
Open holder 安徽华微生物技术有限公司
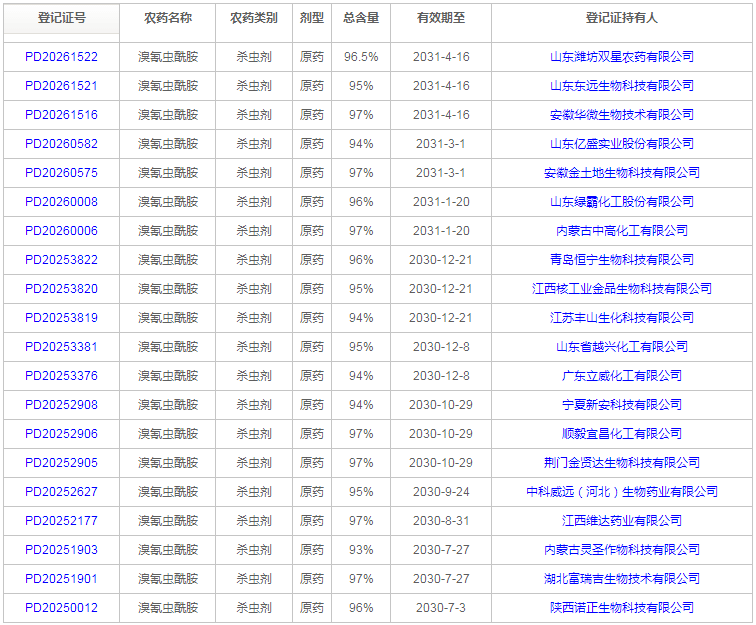[622, 115]
